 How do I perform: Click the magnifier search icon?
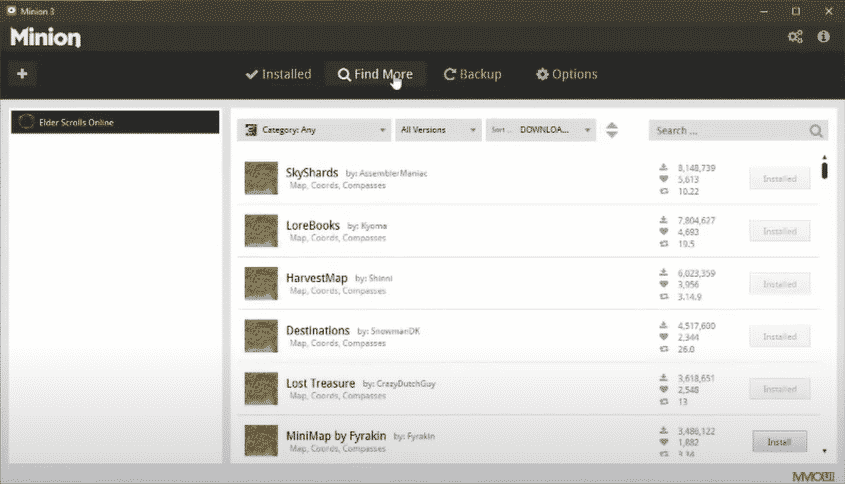pyautogui.click(x=816, y=130)
